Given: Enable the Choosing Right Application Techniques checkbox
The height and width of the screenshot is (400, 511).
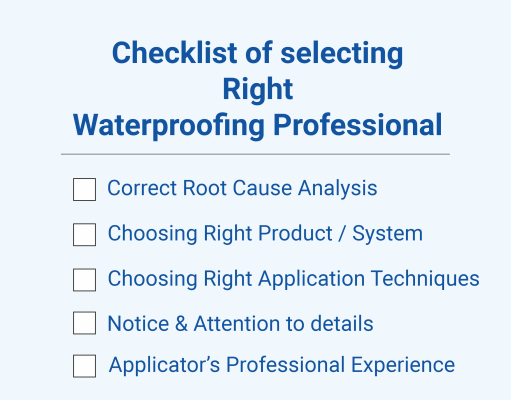Looking at the screenshot, I should 84,280.
